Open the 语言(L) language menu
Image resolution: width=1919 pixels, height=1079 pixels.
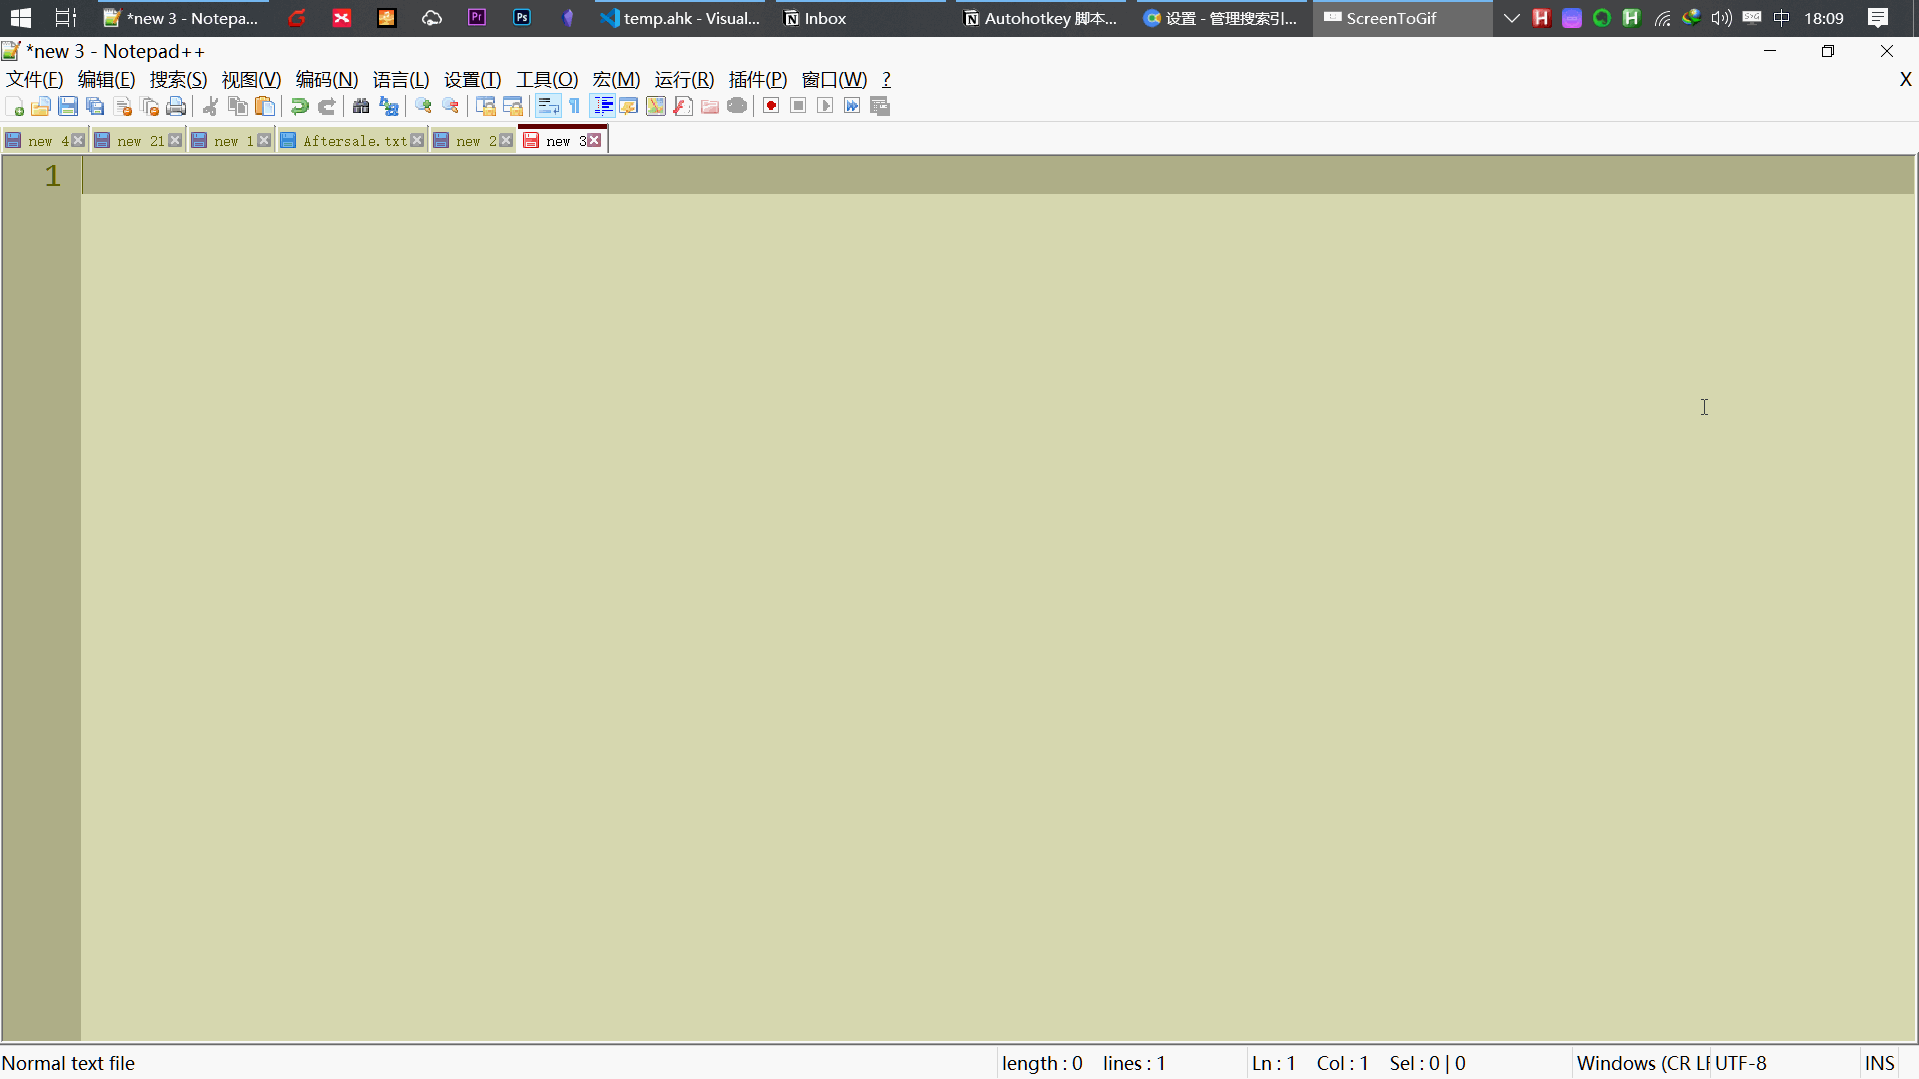point(401,80)
